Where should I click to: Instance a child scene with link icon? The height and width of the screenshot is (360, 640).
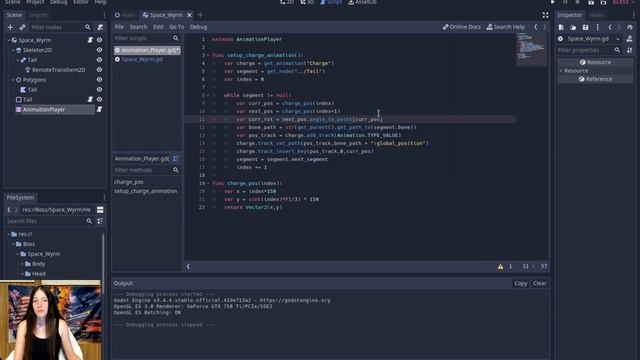coord(22,27)
